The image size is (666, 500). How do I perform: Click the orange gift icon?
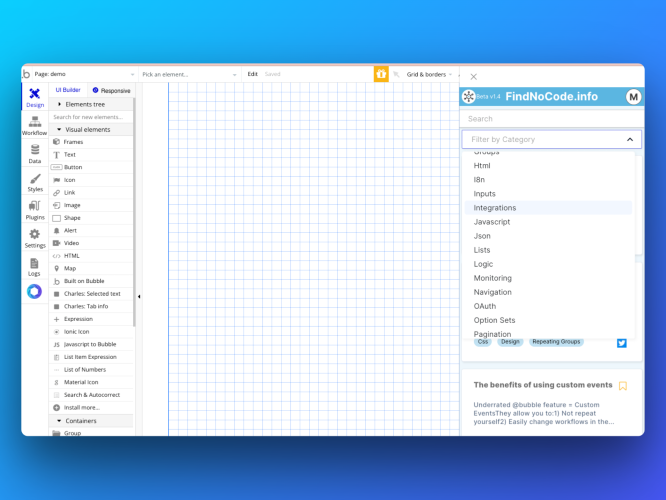(381, 74)
